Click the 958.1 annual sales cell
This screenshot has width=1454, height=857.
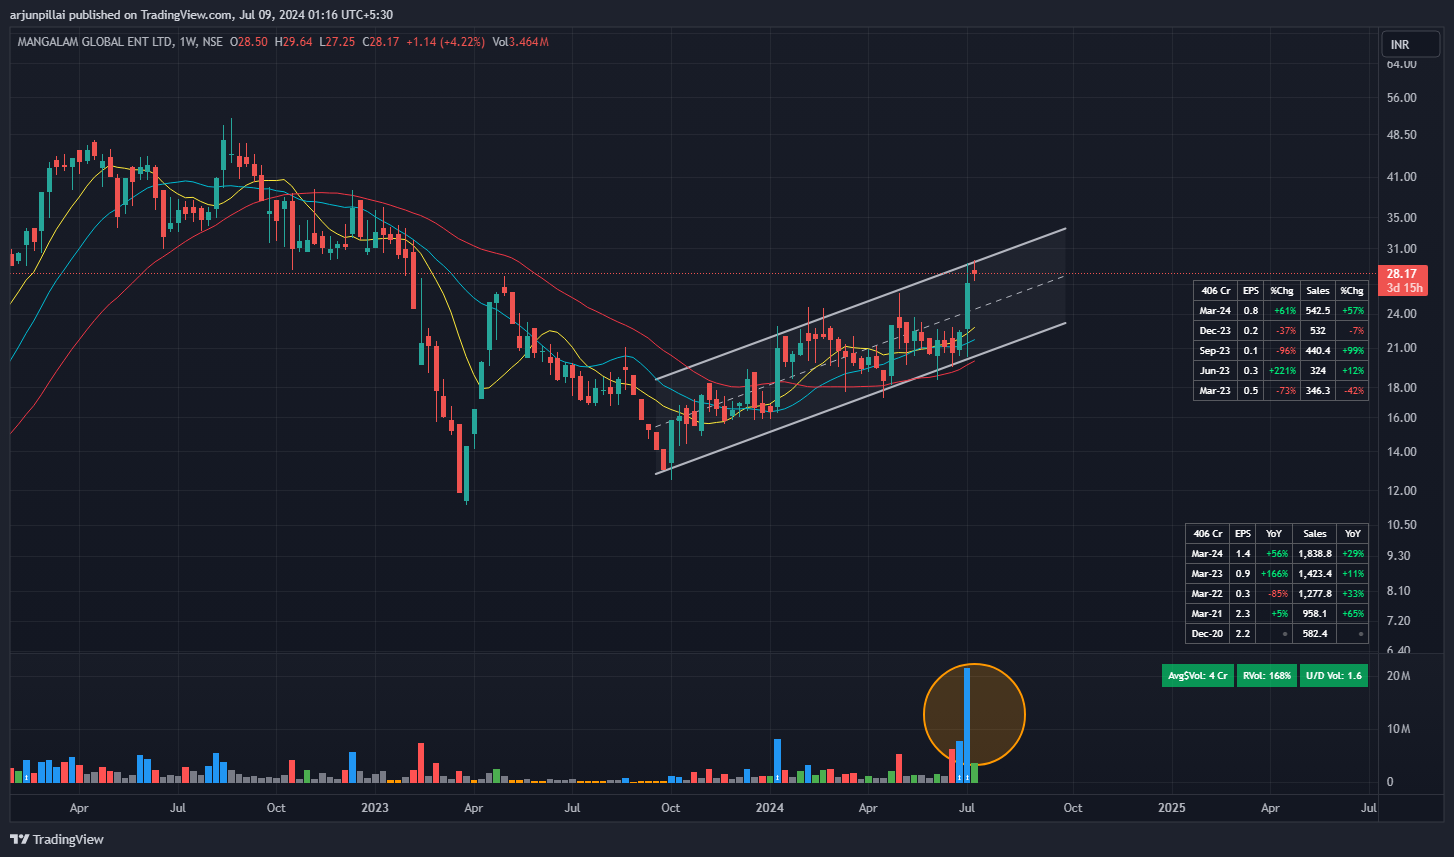tap(1315, 613)
